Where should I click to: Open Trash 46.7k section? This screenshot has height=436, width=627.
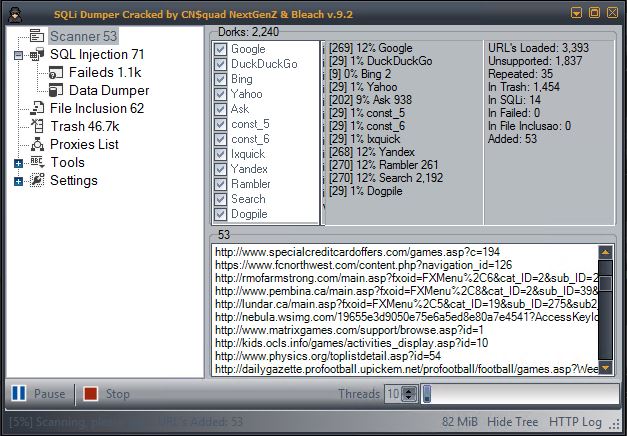click(x=85, y=126)
